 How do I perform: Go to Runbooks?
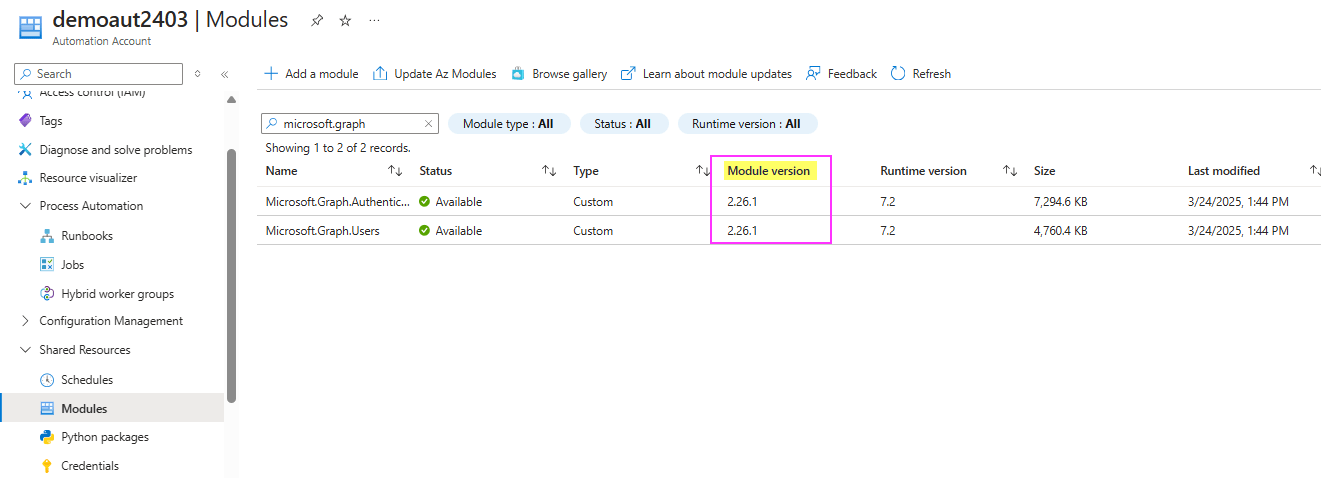tap(87, 236)
